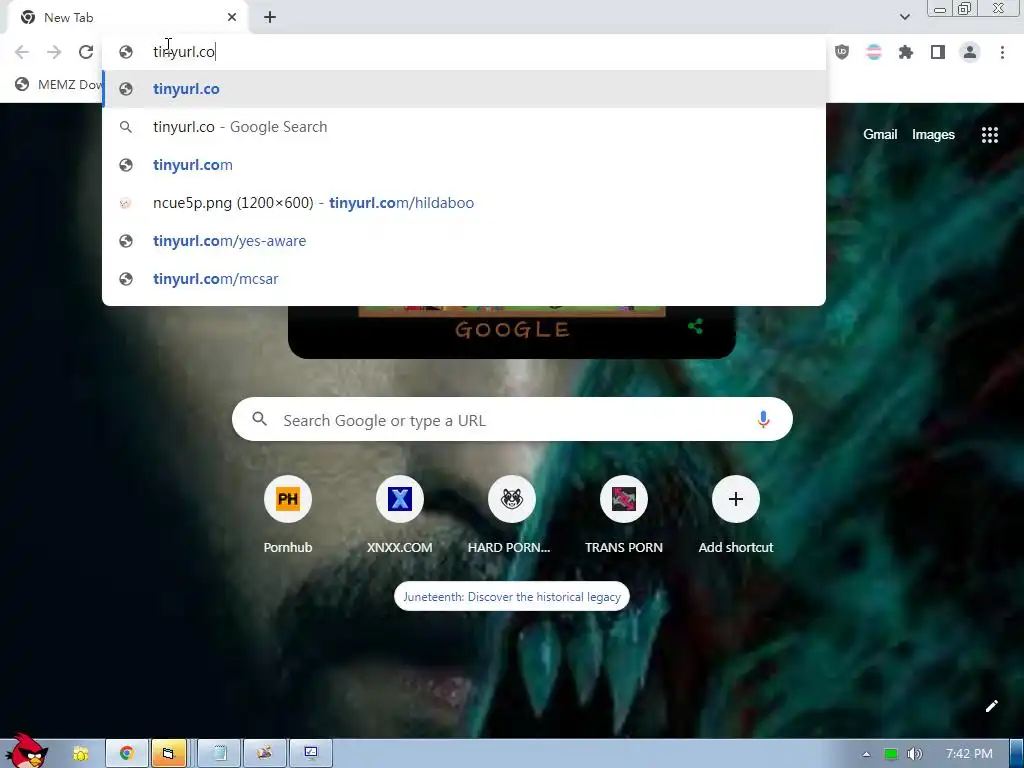Viewport: 1024px width, 768px height.
Task: Open the Gmail link
Action: [x=880, y=135]
